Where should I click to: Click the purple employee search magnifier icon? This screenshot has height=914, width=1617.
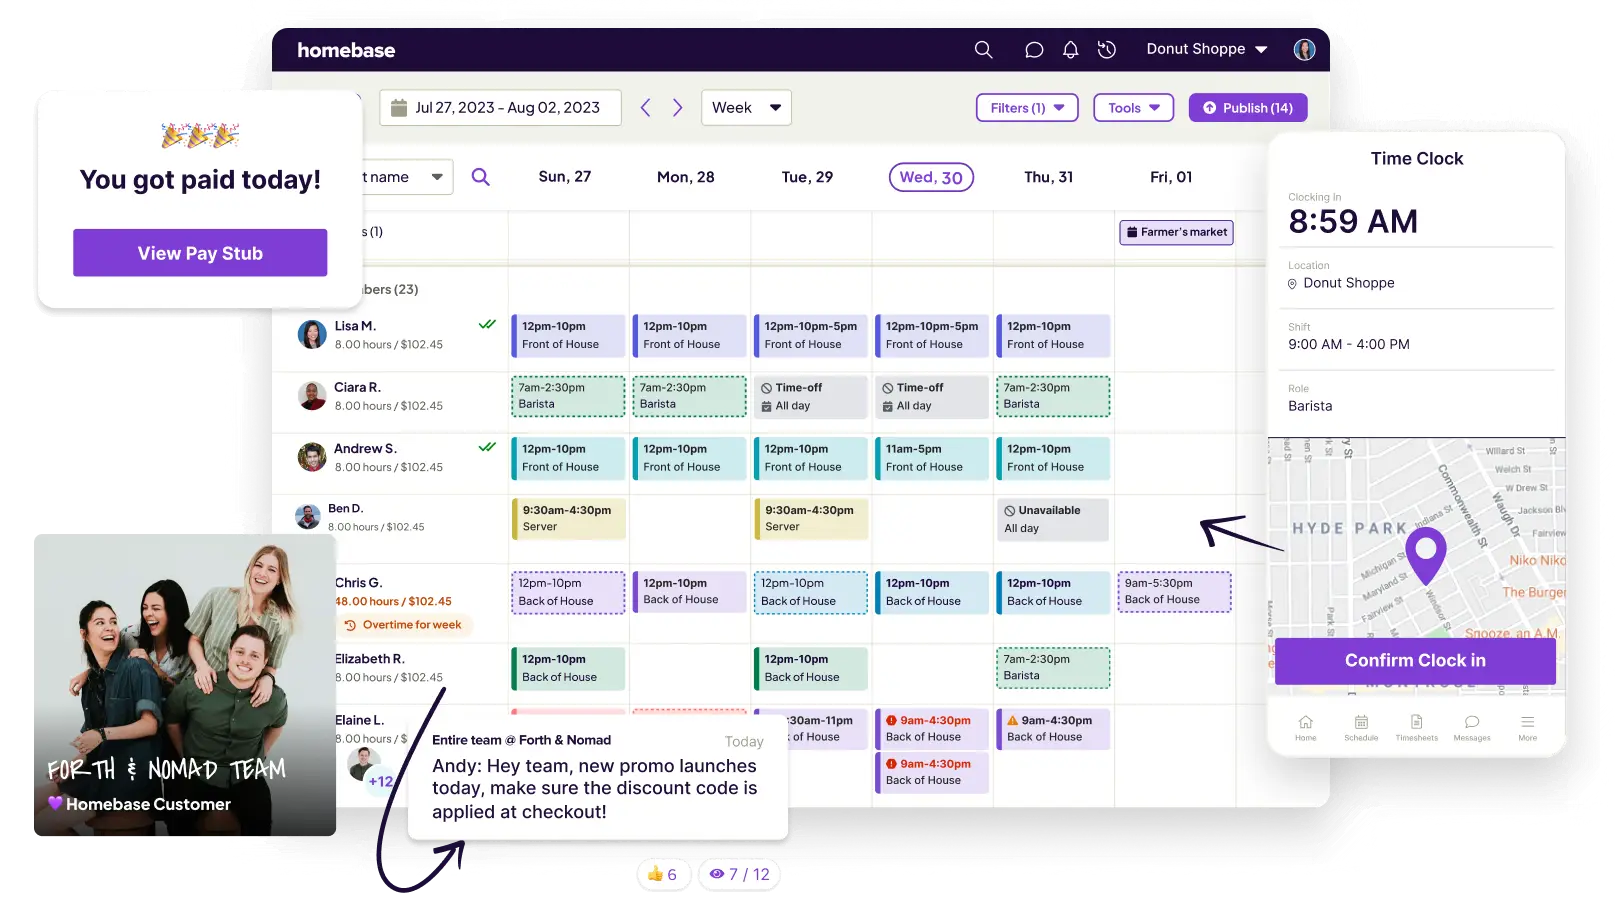click(x=481, y=177)
